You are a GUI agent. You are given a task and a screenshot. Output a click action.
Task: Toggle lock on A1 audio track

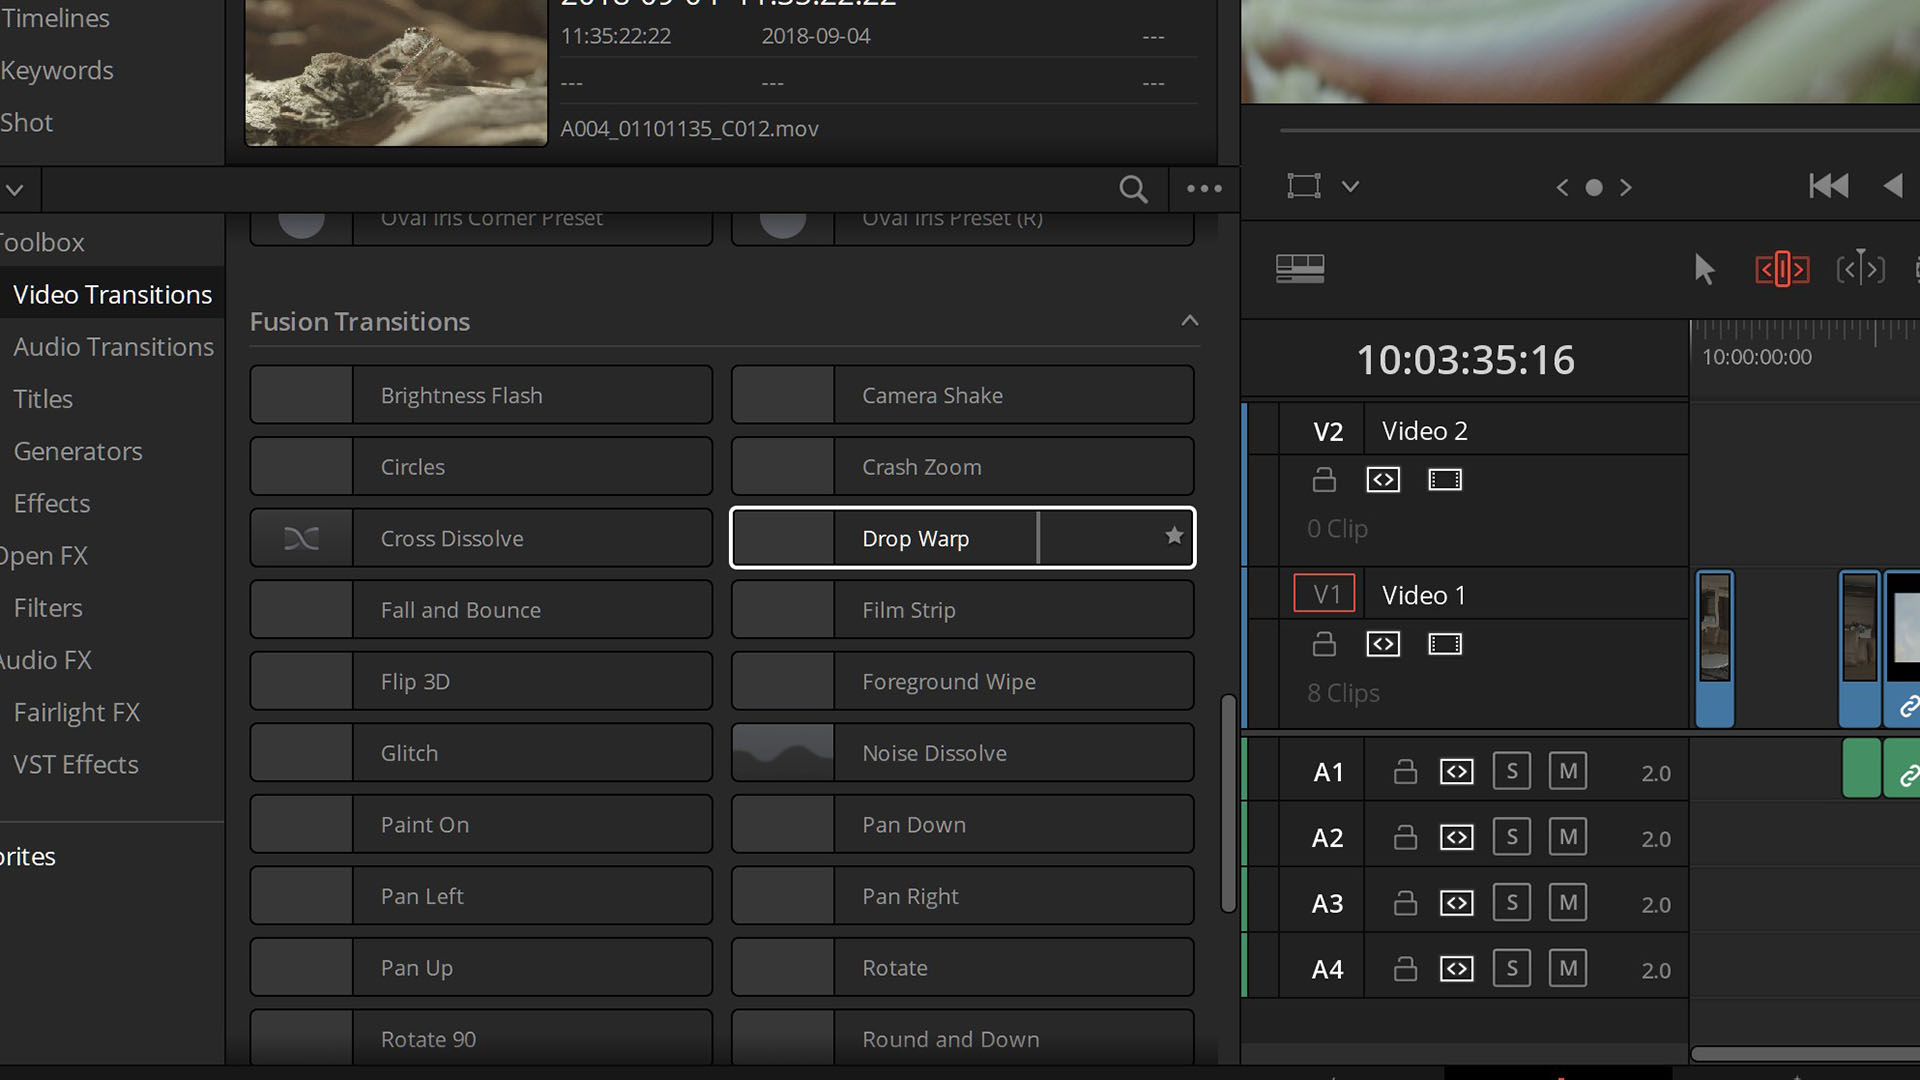click(1400, 771)
